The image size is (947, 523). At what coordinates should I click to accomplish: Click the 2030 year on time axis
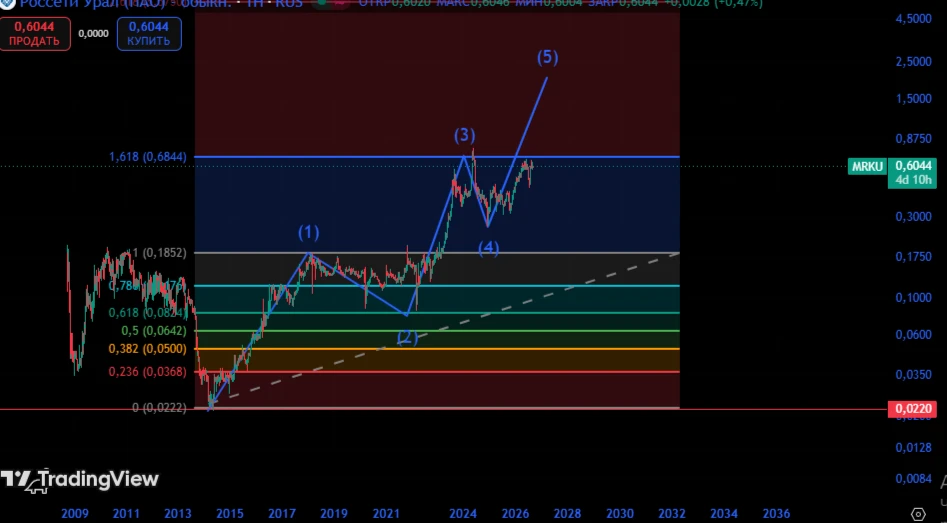[x=620, y=514]
